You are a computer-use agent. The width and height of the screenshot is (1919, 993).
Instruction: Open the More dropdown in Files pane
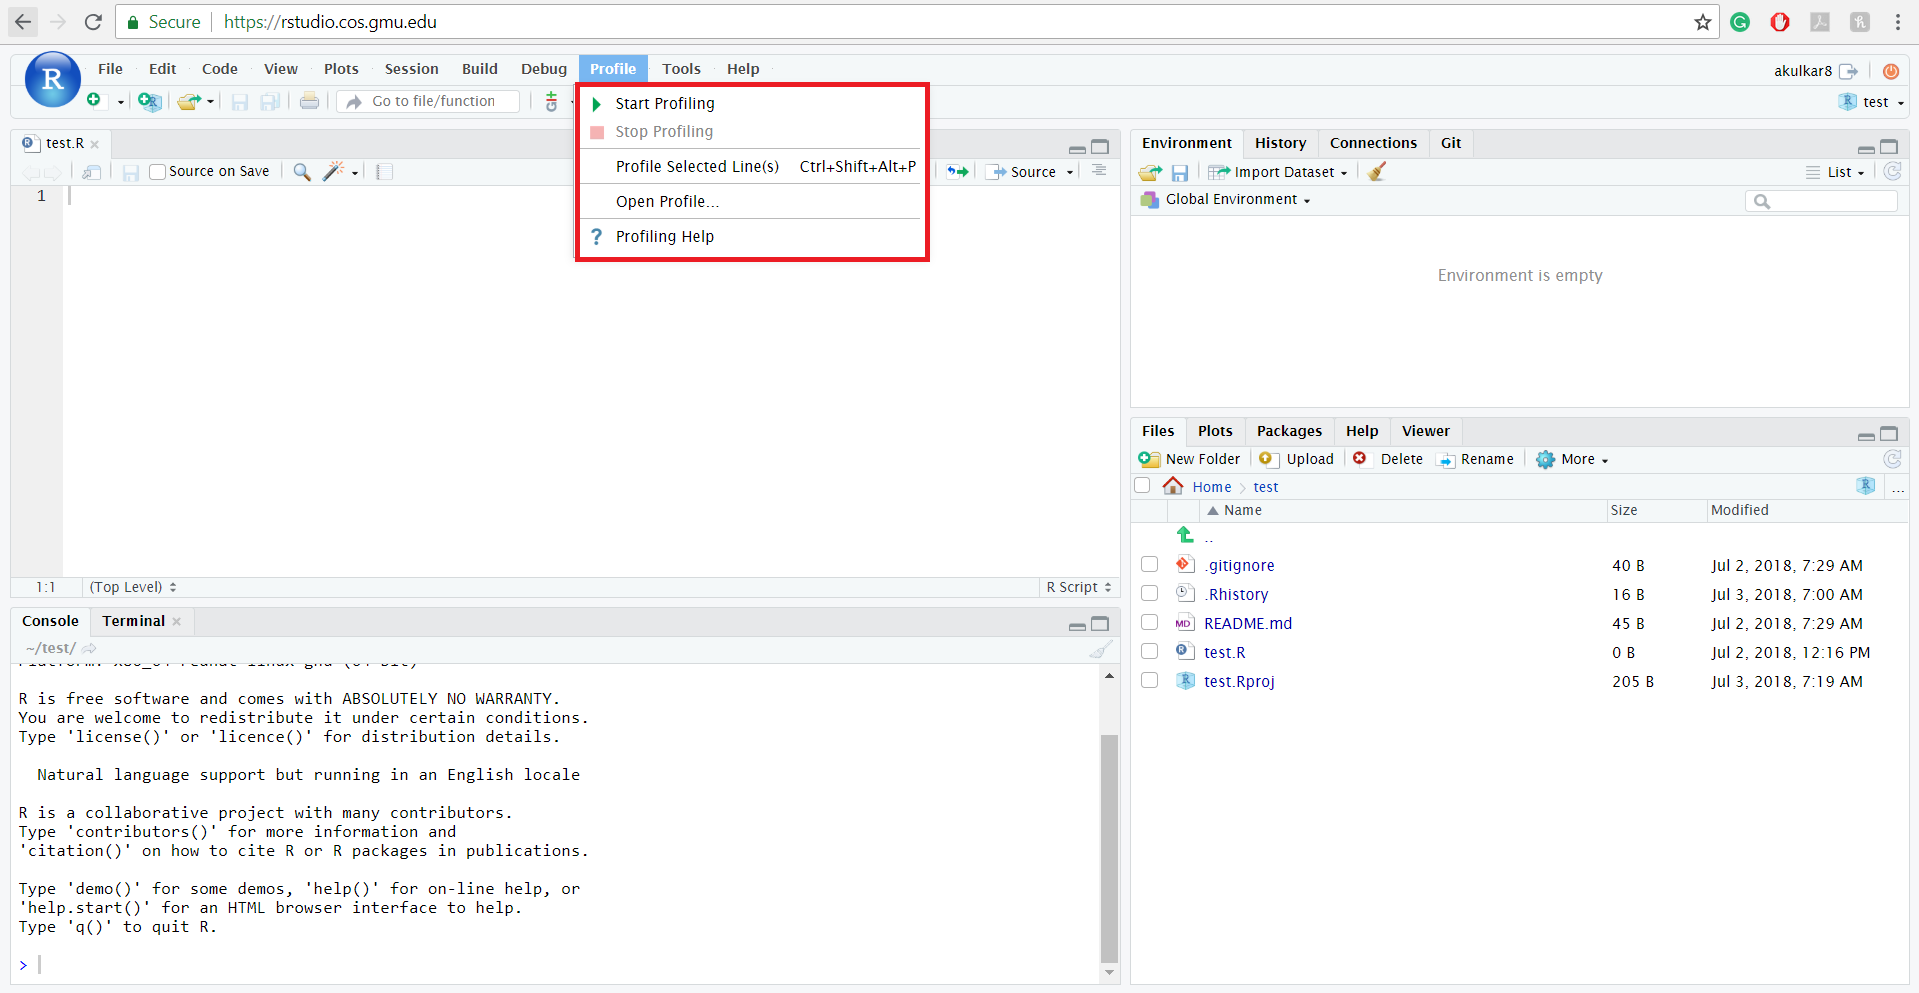click(x=1573, y=459)
